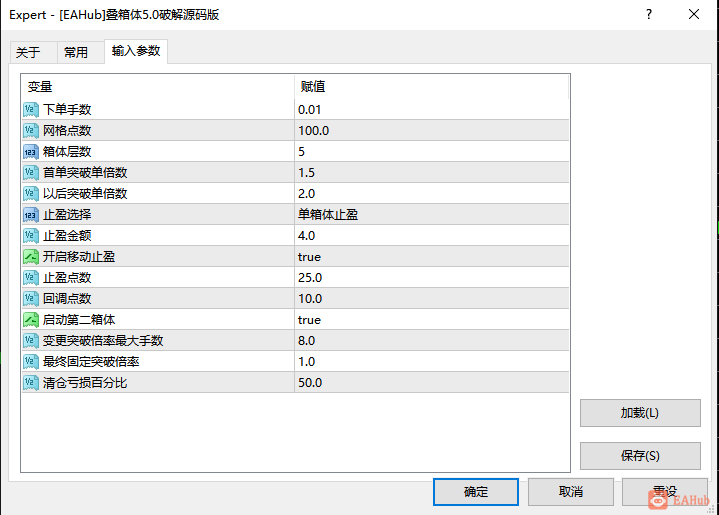Click the icon beside 止盈点数
Screen dimensions: 719x515
pyautogui.click(x=31, y=277)
